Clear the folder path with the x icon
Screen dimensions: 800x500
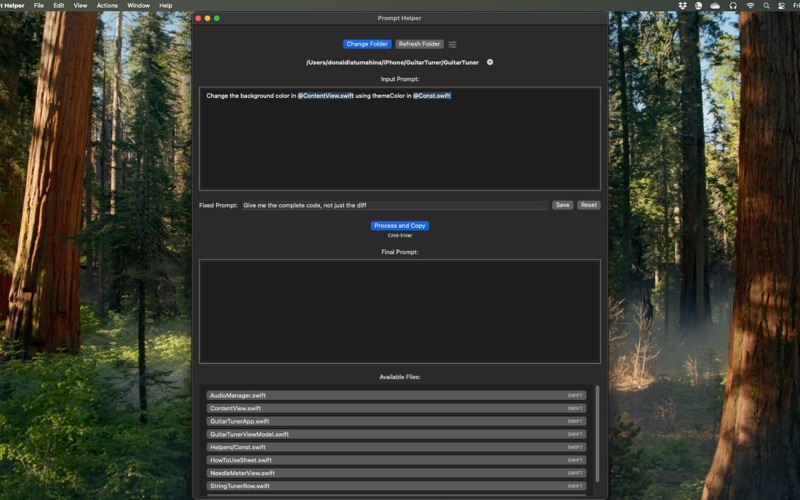click(490, 62)
